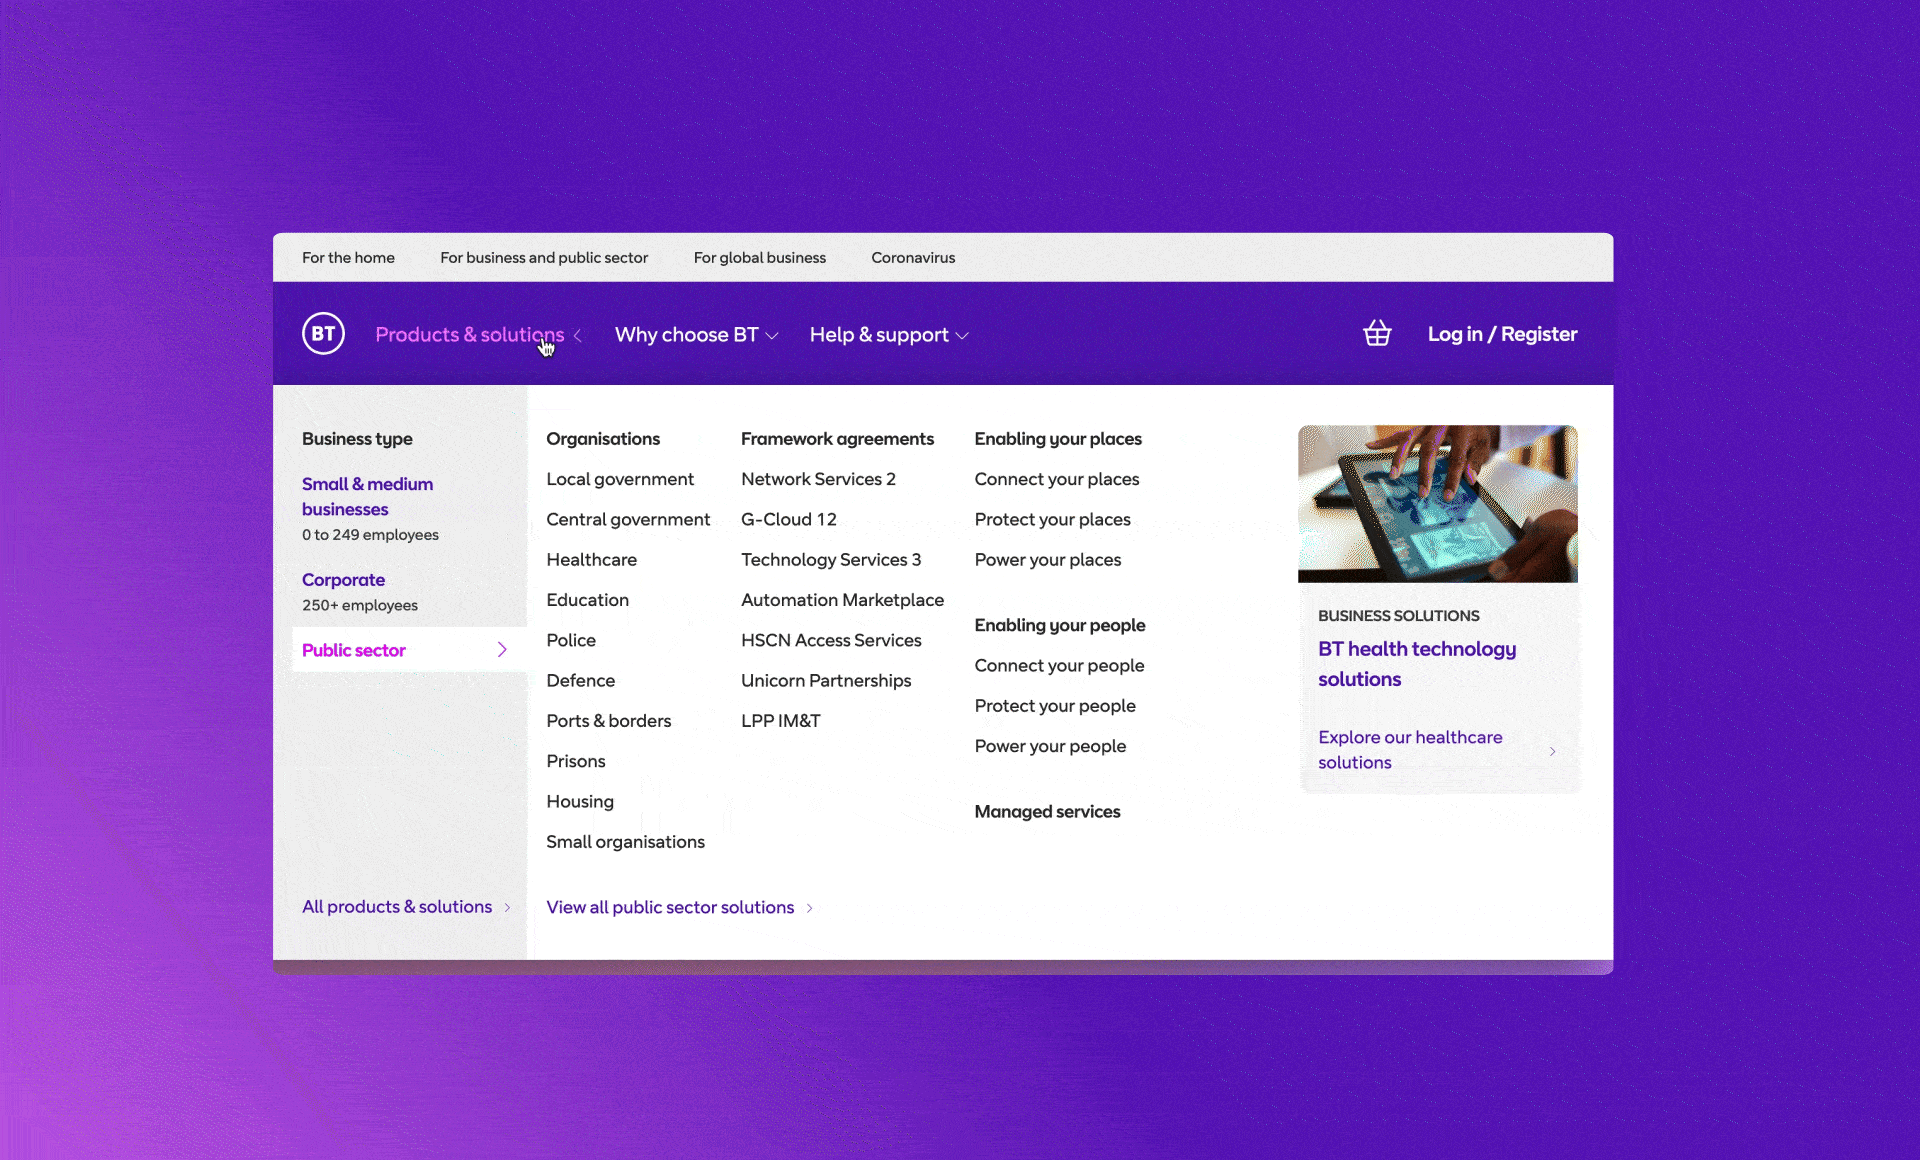
Task: Choose the Corporate business type
Action: click(x=343, y=580)
